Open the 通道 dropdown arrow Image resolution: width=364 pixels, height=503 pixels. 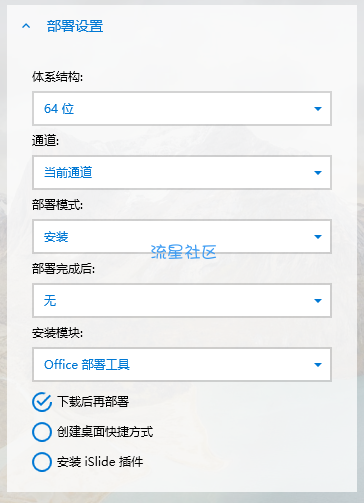pyautogui.click(x=318, y=173)
